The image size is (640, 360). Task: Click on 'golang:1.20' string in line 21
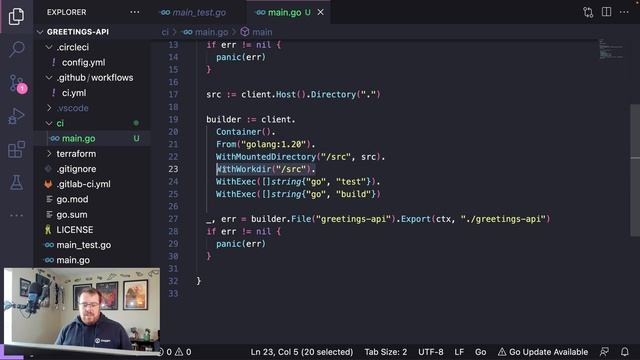click(x=273, y=144)
